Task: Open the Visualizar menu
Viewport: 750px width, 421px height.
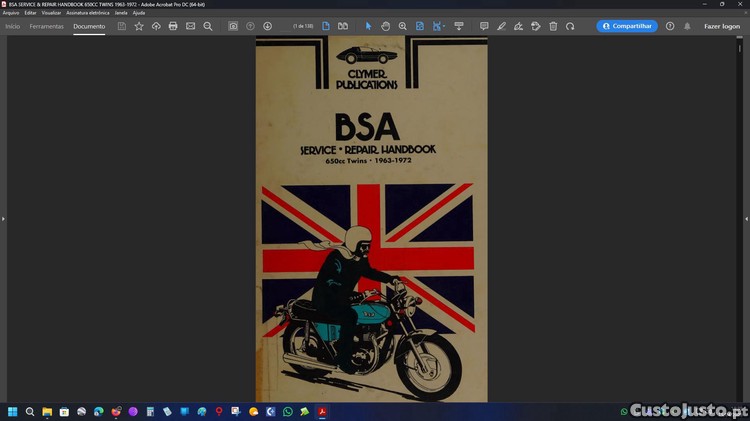Action: point(51,13)
